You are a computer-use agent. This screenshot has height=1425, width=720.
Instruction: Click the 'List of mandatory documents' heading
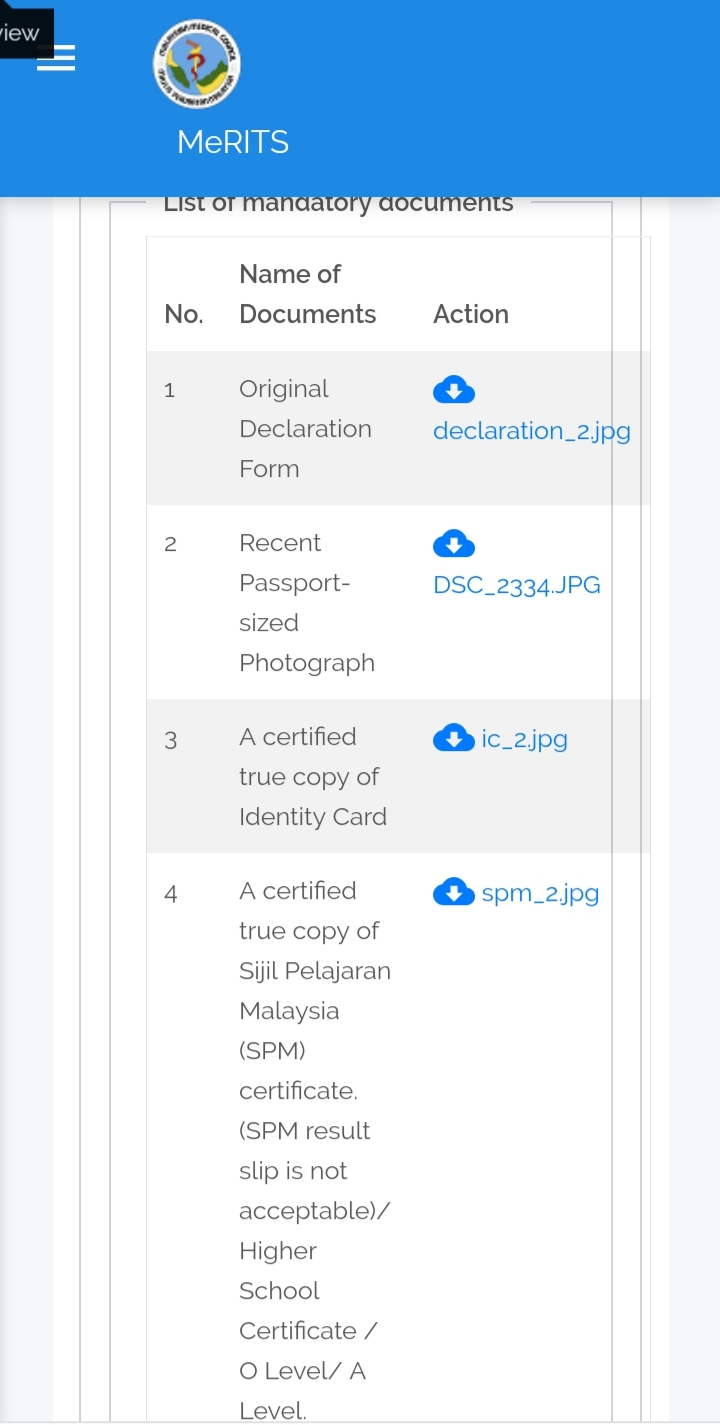pyautogui.click(x=338, y=203)
